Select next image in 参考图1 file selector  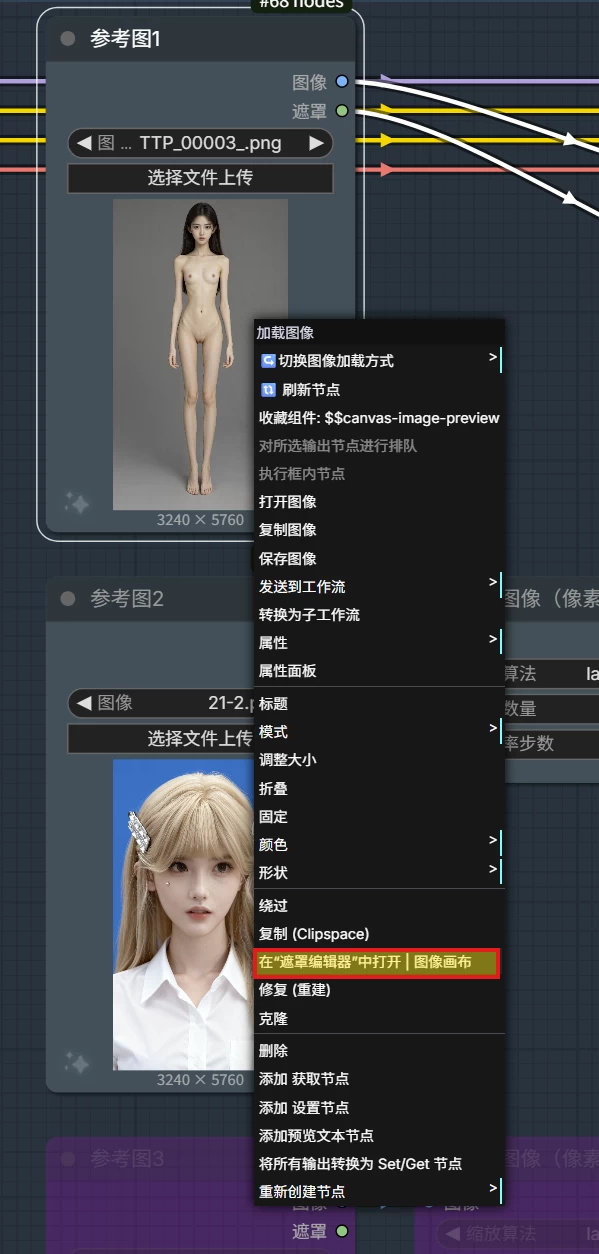tap(317, 143)
